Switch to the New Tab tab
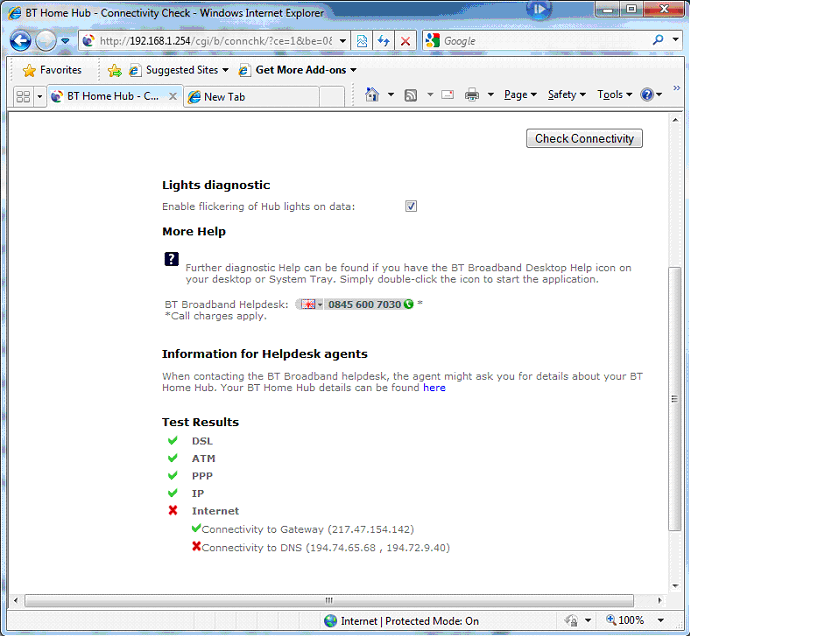The height and width of the screenshot is (636, 819). click(x=252, y=97)
